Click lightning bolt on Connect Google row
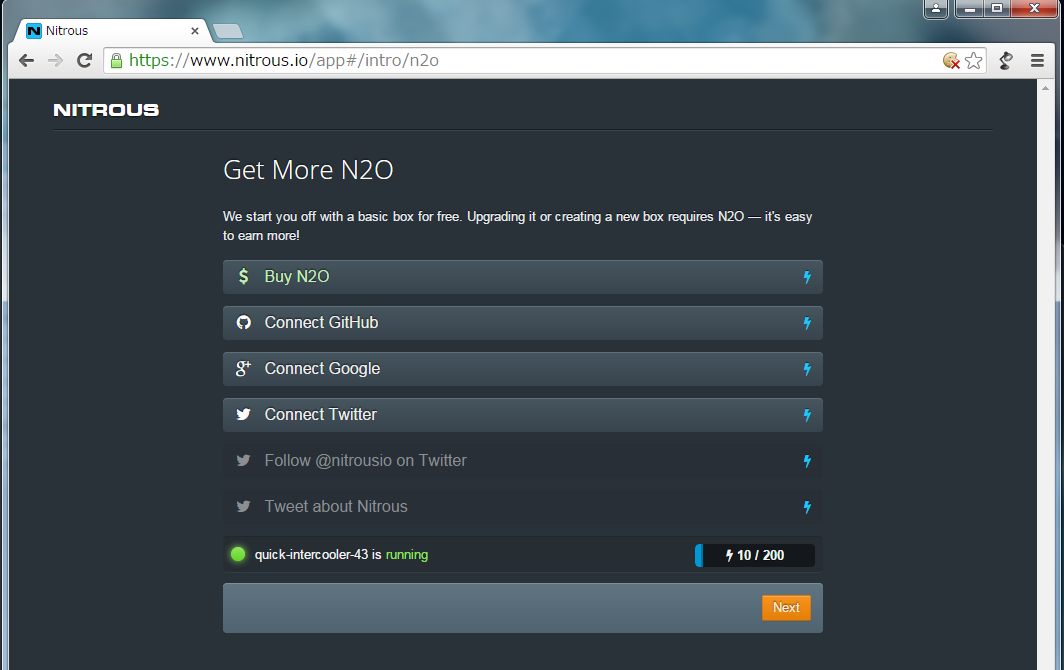This screenshot has height=670, width=1064. (x=807, y=369)
